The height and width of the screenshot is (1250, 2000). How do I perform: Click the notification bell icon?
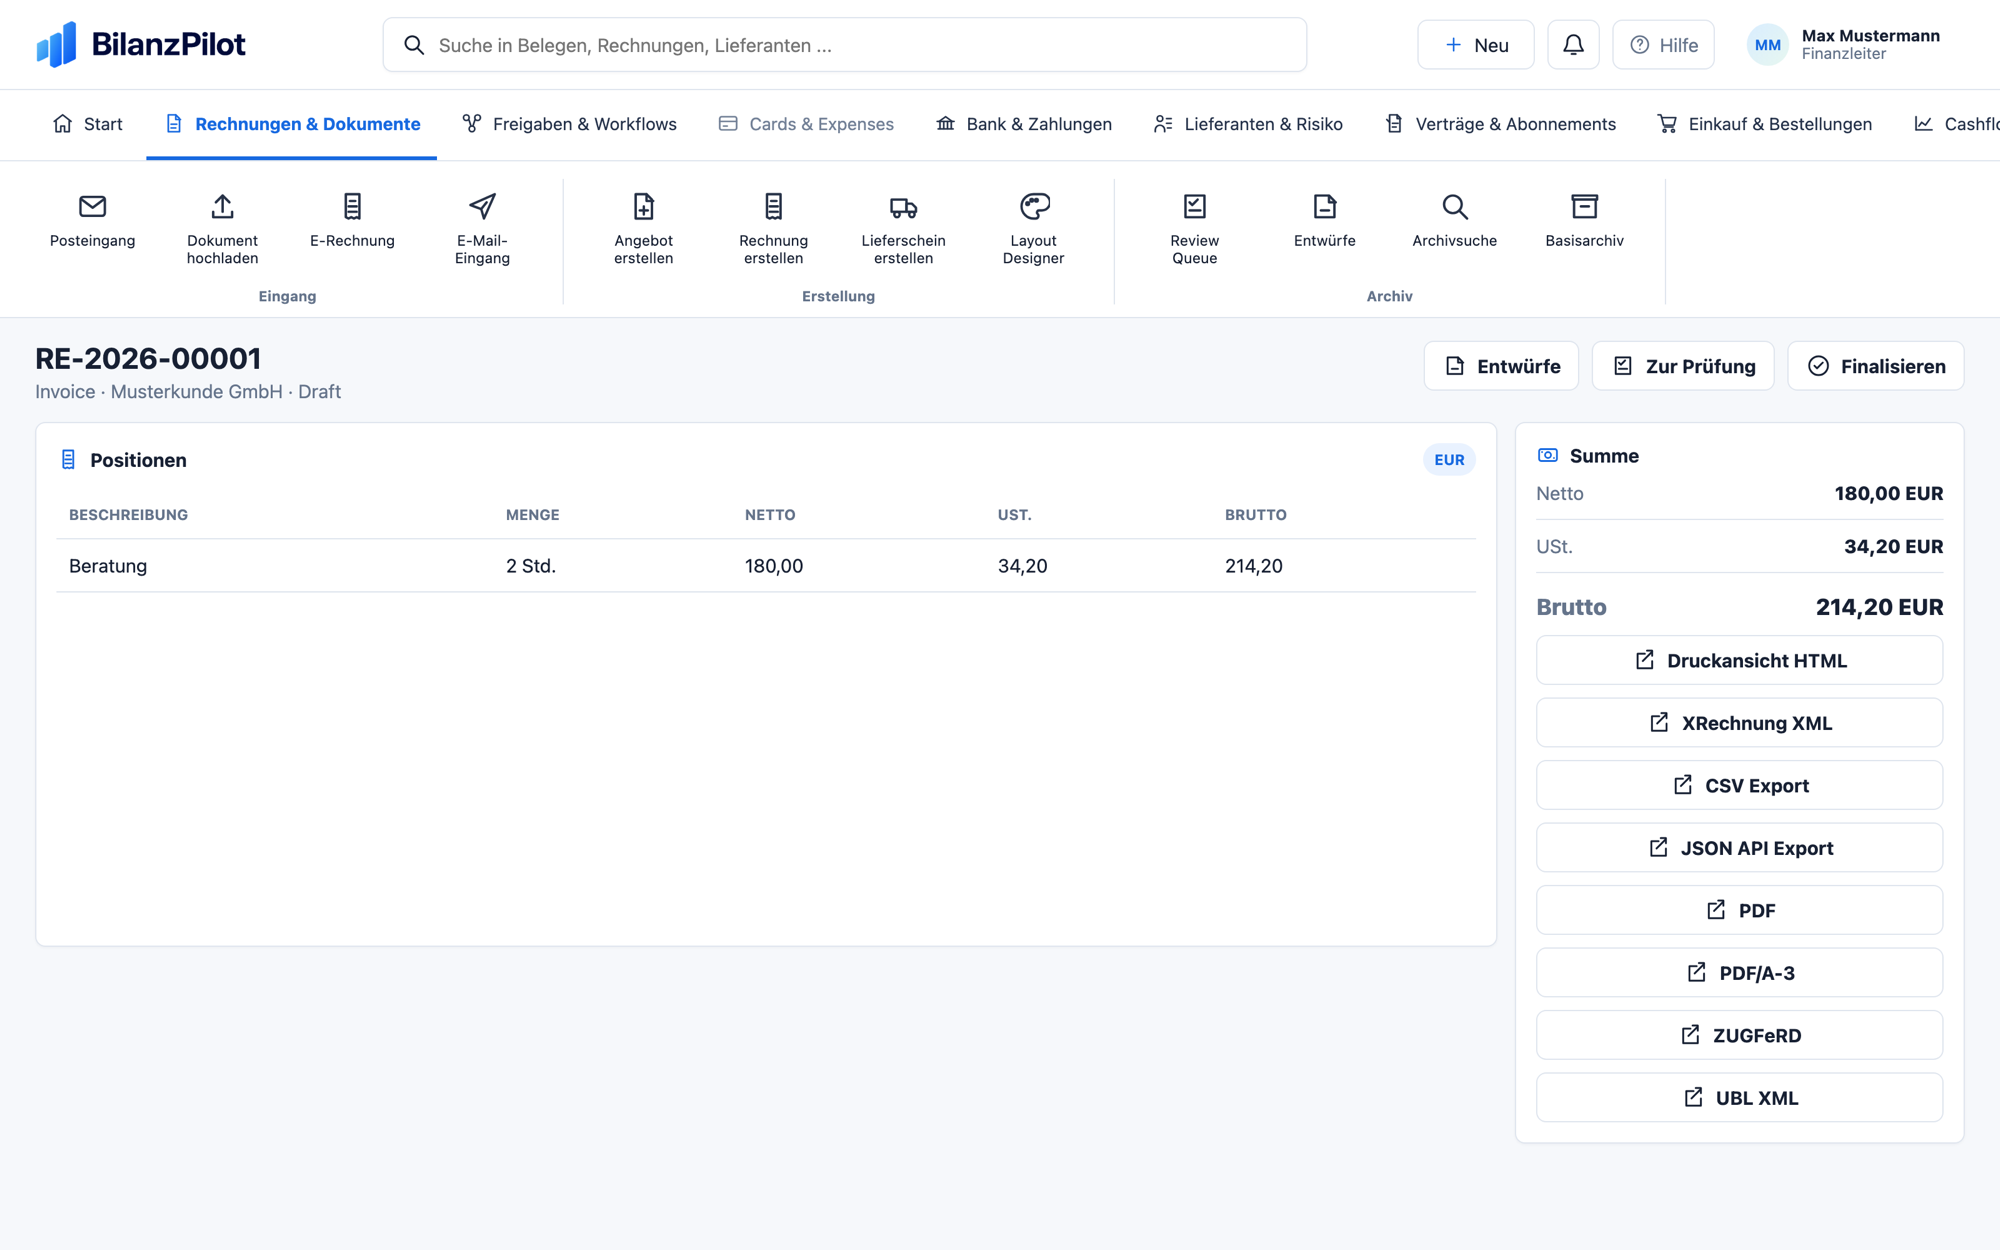[1573, 45]
